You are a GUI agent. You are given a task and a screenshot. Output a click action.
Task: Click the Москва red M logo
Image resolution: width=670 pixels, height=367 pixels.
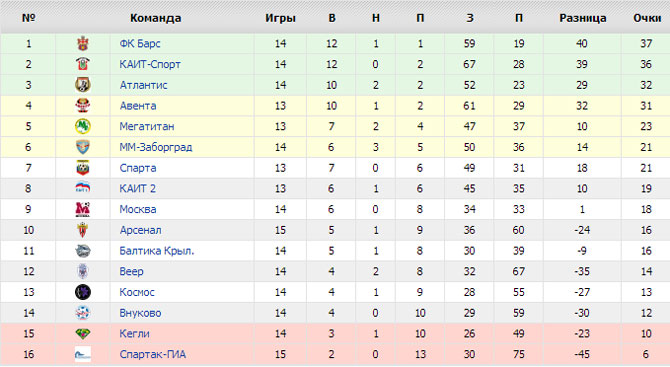(83, 209)
